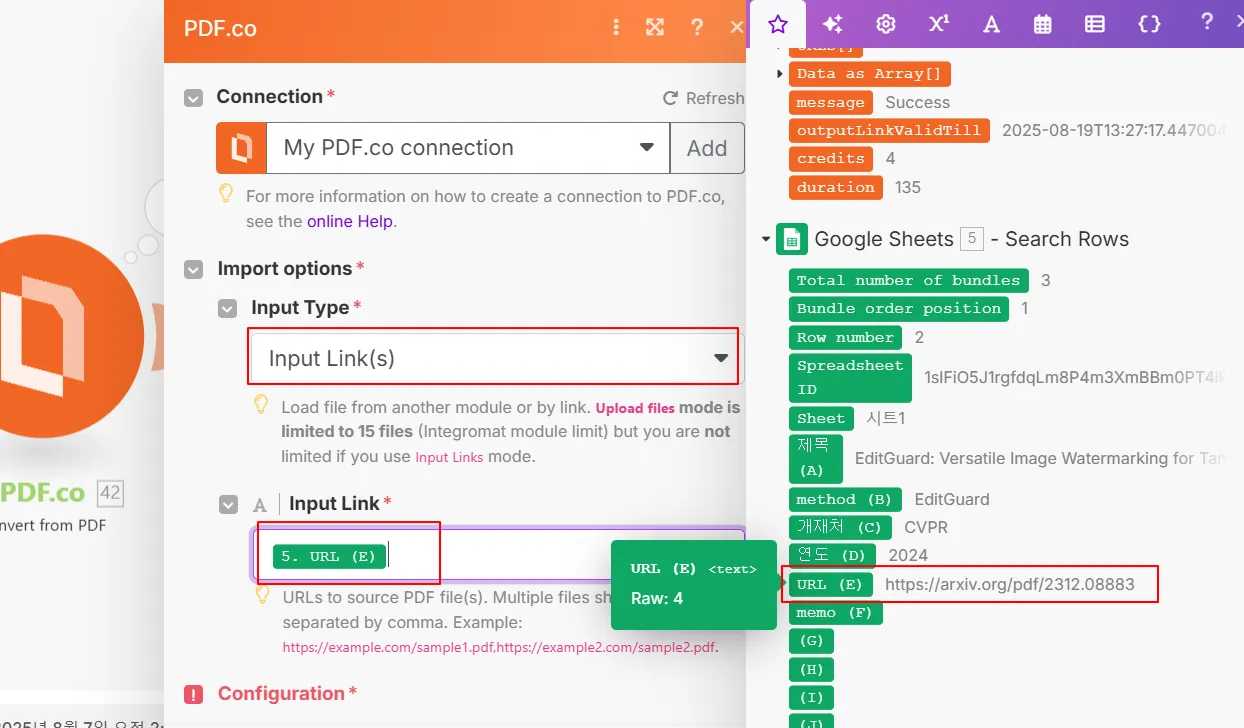Open the Input Link(s) type dropdown
The height and width of the screenshot is (728, 1244).
tap(495, 358)
